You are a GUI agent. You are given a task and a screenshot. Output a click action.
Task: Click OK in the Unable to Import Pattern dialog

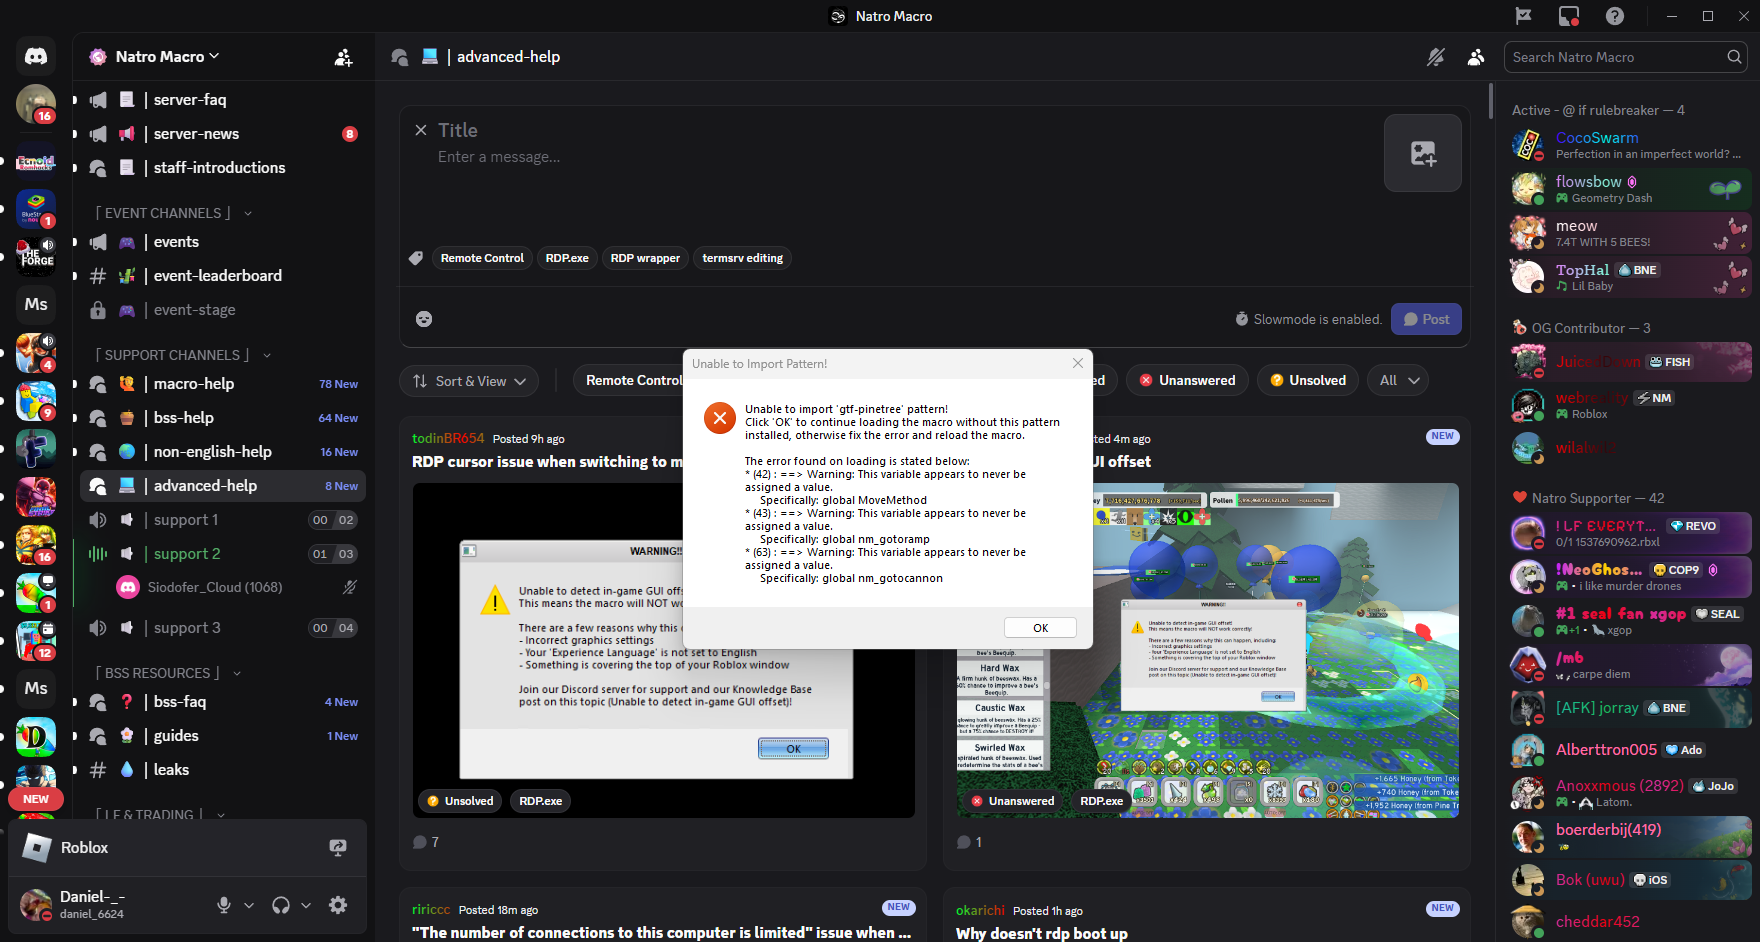click(x=1040, y=628)
